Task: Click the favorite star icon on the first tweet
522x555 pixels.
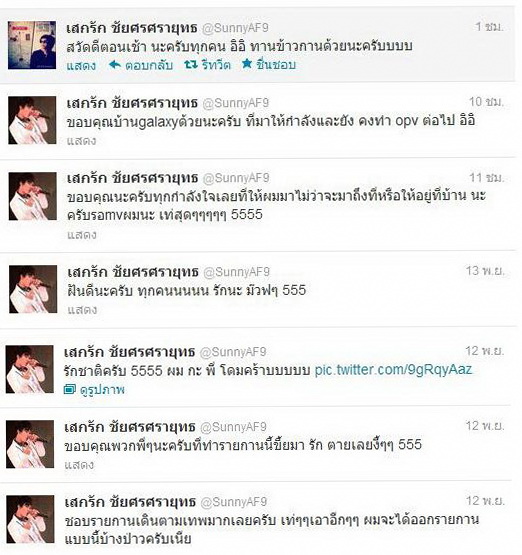Action: (247, 64)
